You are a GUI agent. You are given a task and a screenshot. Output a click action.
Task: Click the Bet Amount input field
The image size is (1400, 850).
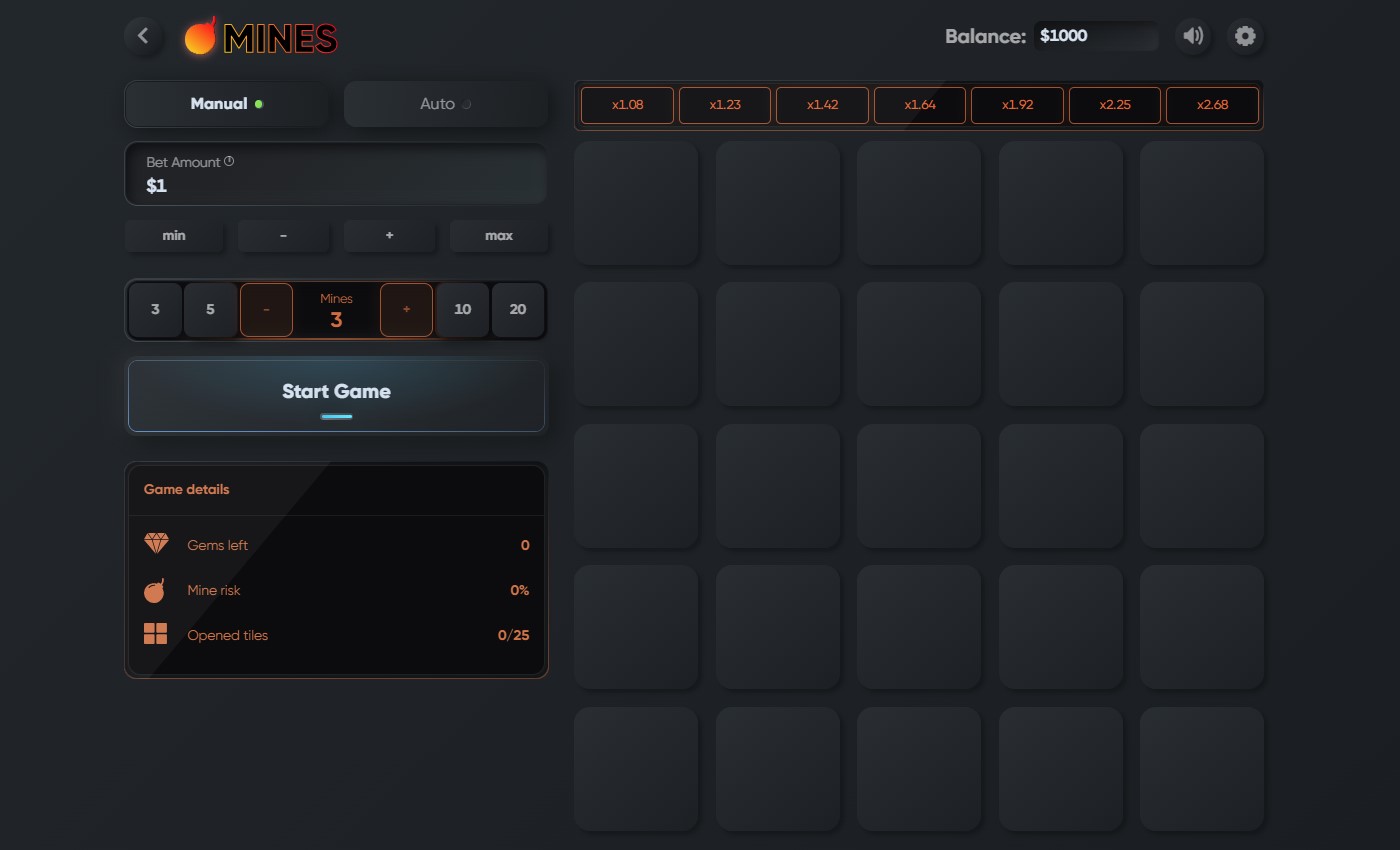(x=336, y=174)
